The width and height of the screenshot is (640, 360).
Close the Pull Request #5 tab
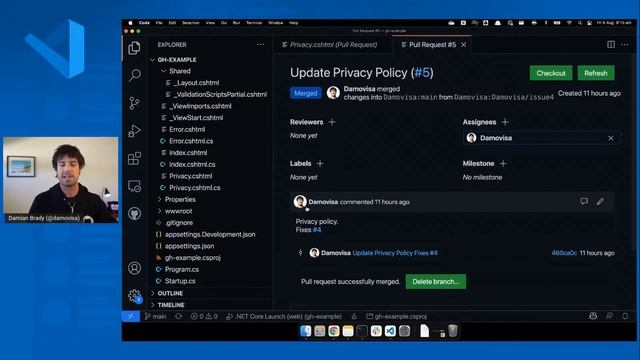click(x=464, y=45)
